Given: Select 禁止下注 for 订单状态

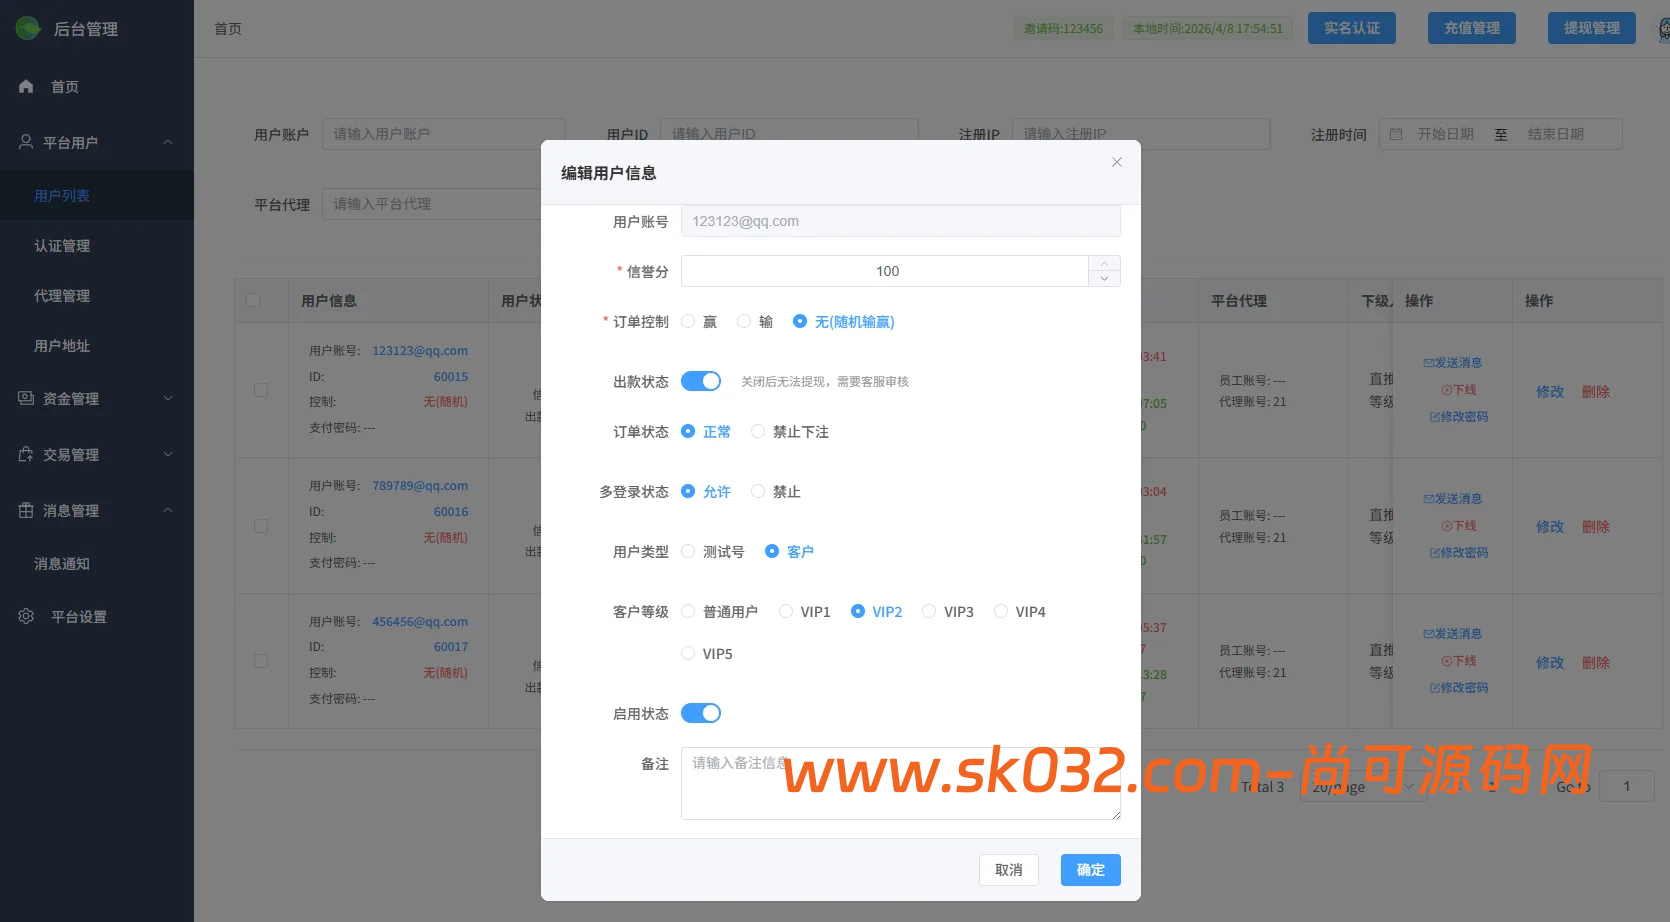Looking at the screenshot, I should click(x=790, y=431).
